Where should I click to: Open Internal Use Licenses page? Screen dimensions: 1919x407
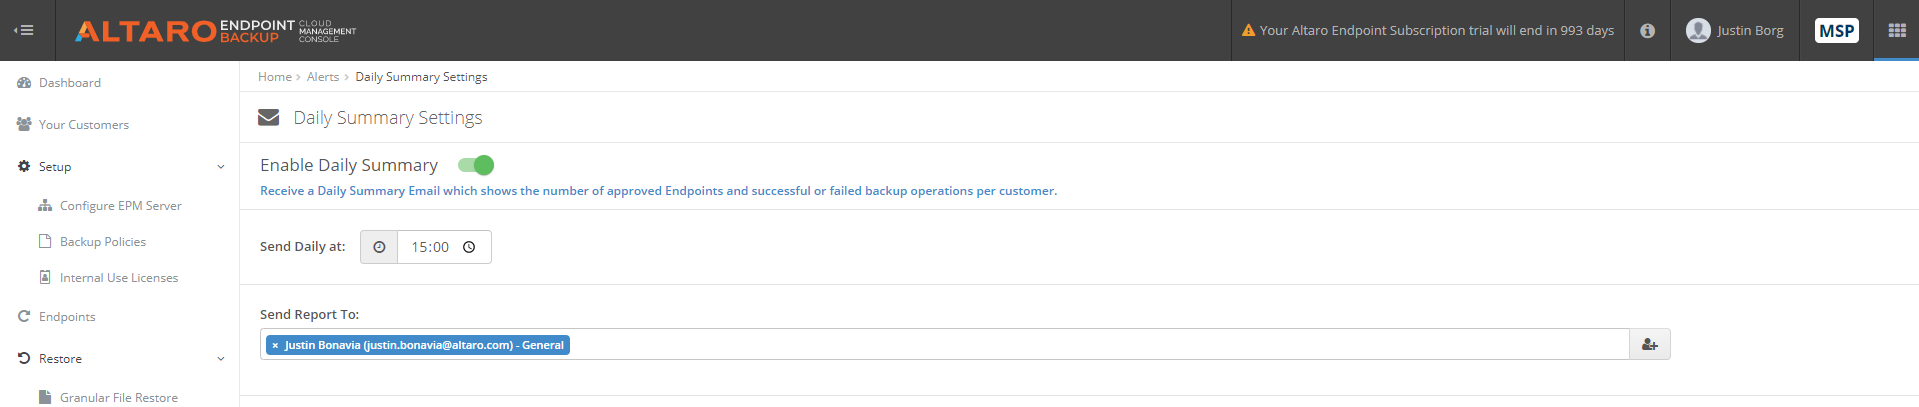119,278
